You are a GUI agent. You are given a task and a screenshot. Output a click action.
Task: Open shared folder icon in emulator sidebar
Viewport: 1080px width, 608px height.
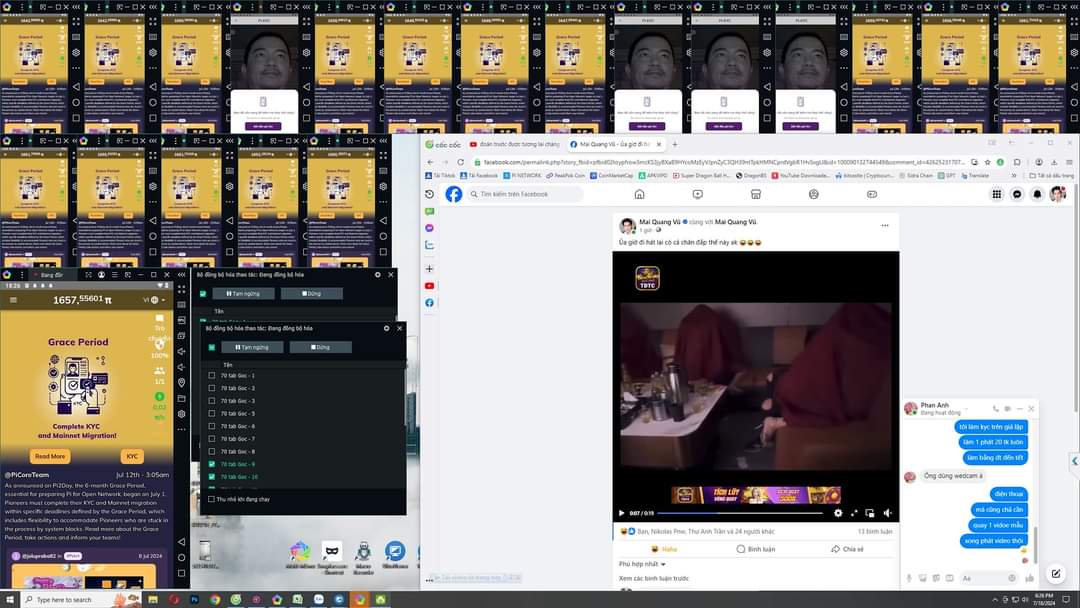[x=181, y=398]
